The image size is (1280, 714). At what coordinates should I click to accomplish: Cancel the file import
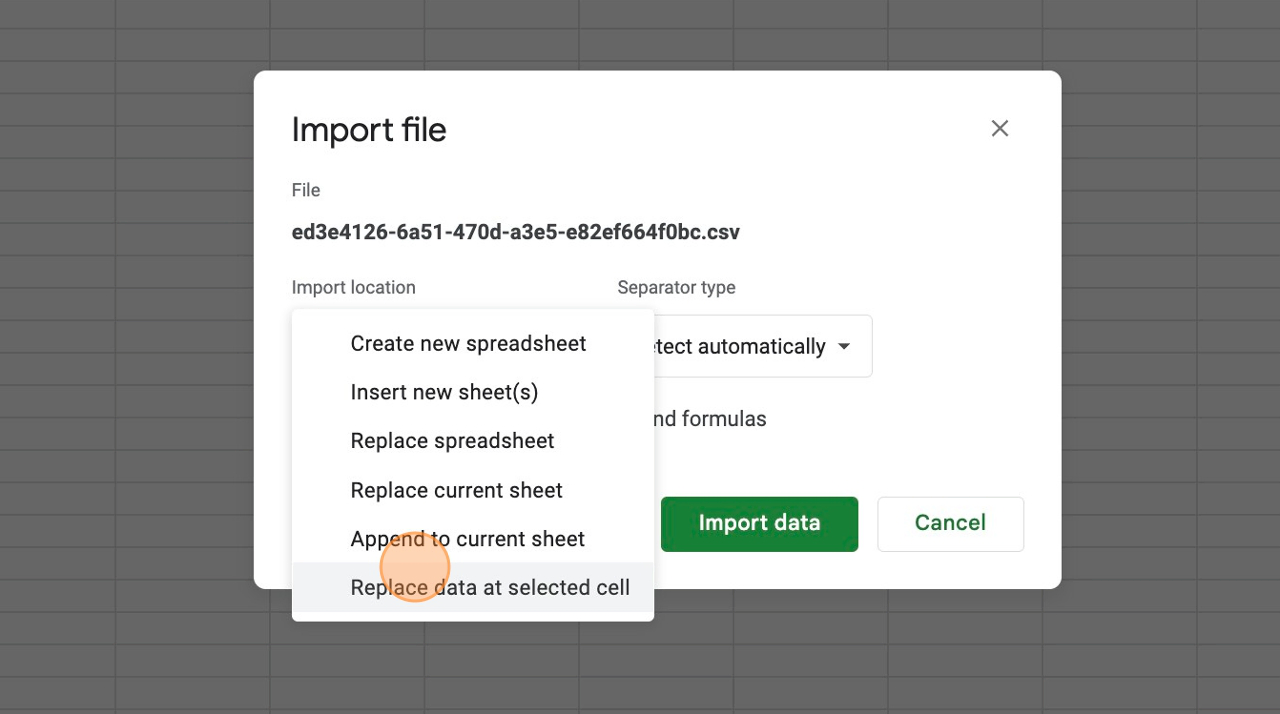click(949, 523)
